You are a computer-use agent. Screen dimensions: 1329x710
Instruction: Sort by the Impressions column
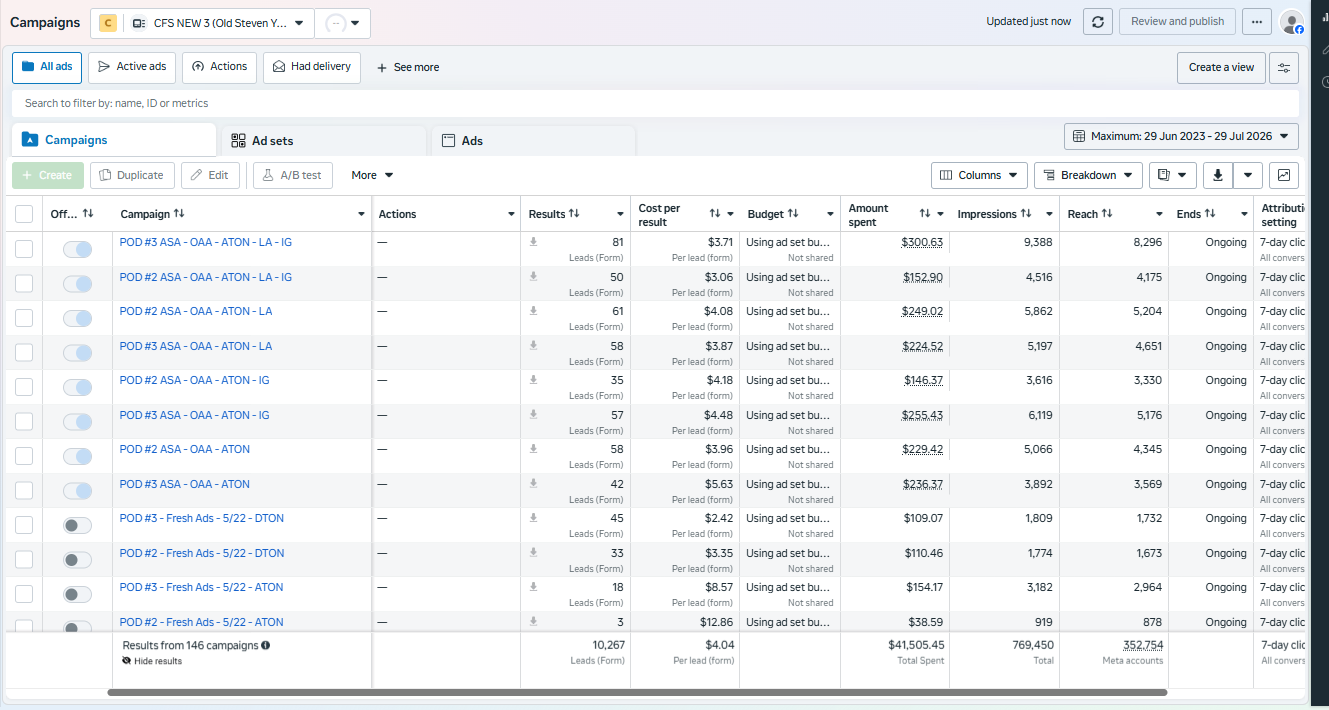[x=1024, y=214]
